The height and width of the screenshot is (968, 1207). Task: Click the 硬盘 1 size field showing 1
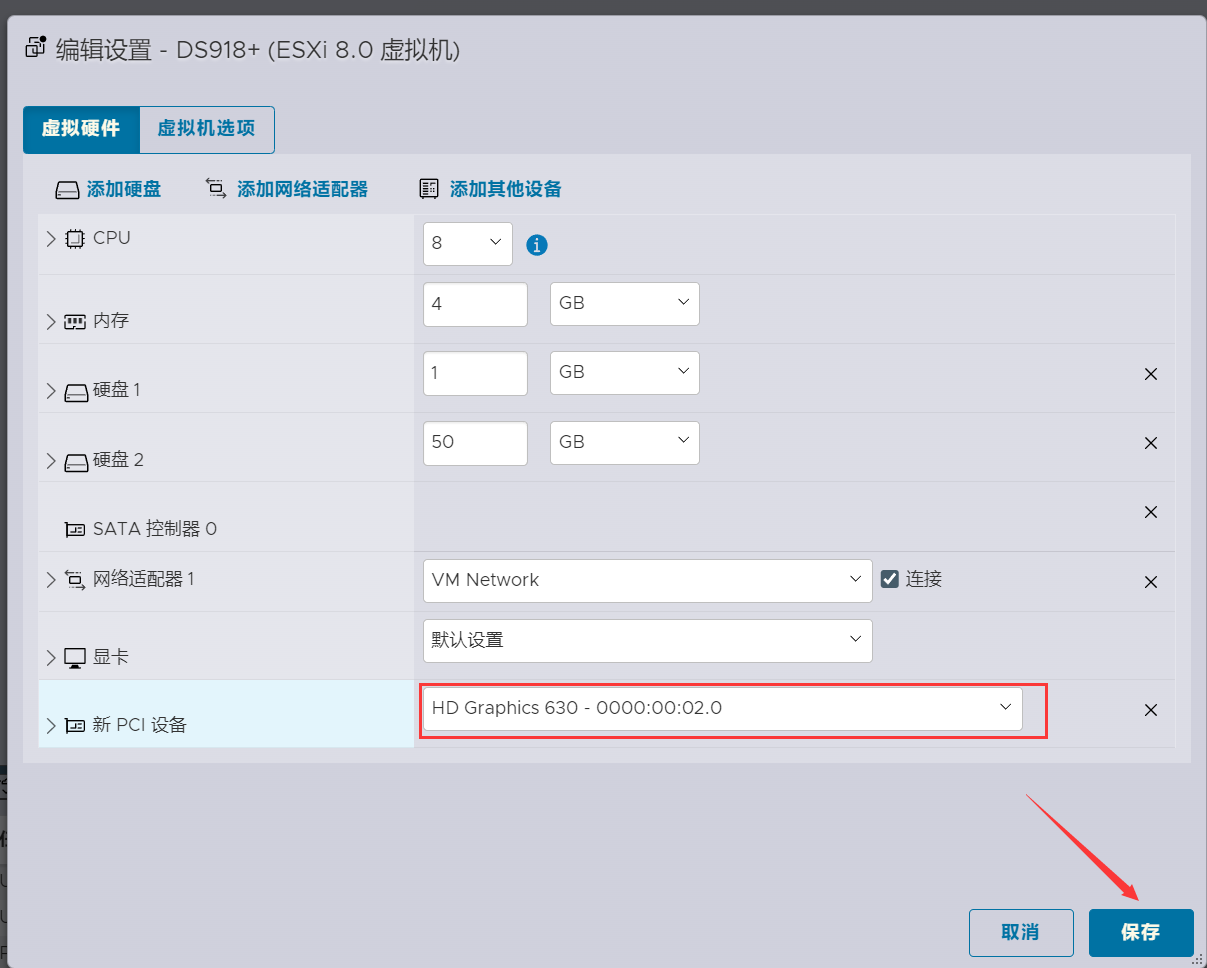pyautogui.click(x=475, y=373)
